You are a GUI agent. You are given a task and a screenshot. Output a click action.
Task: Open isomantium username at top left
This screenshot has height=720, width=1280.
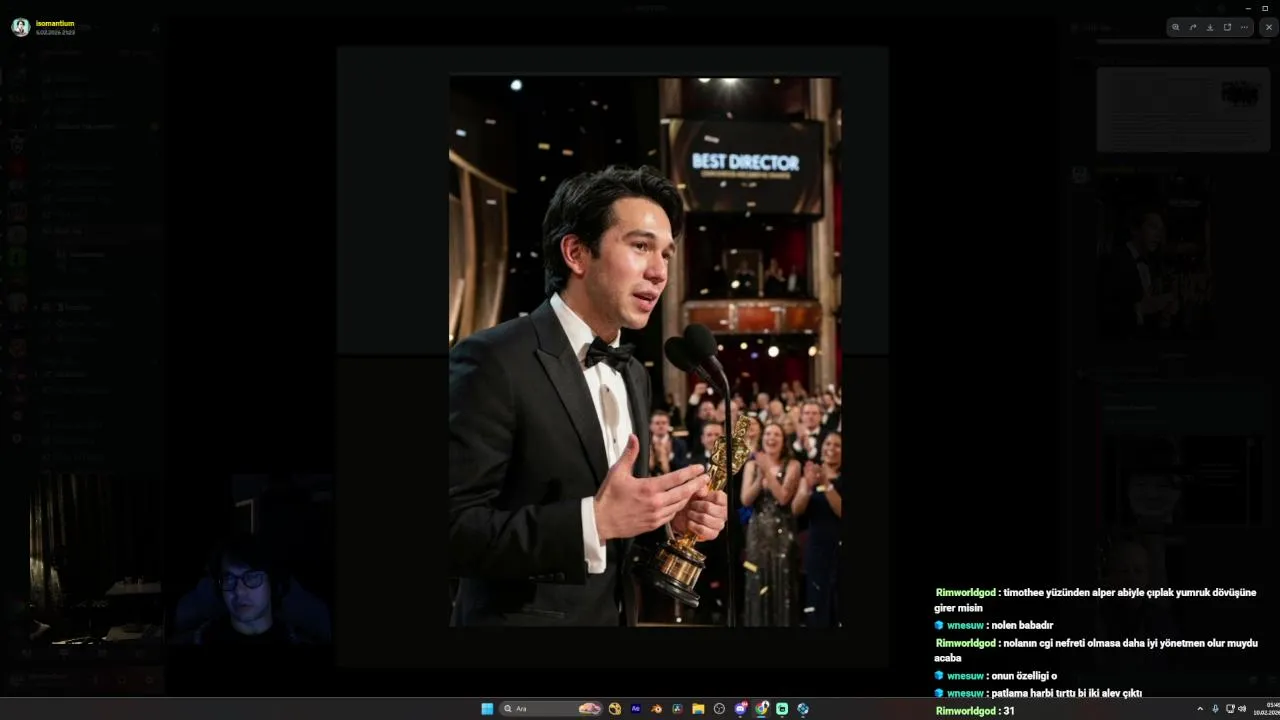point(55,23)
